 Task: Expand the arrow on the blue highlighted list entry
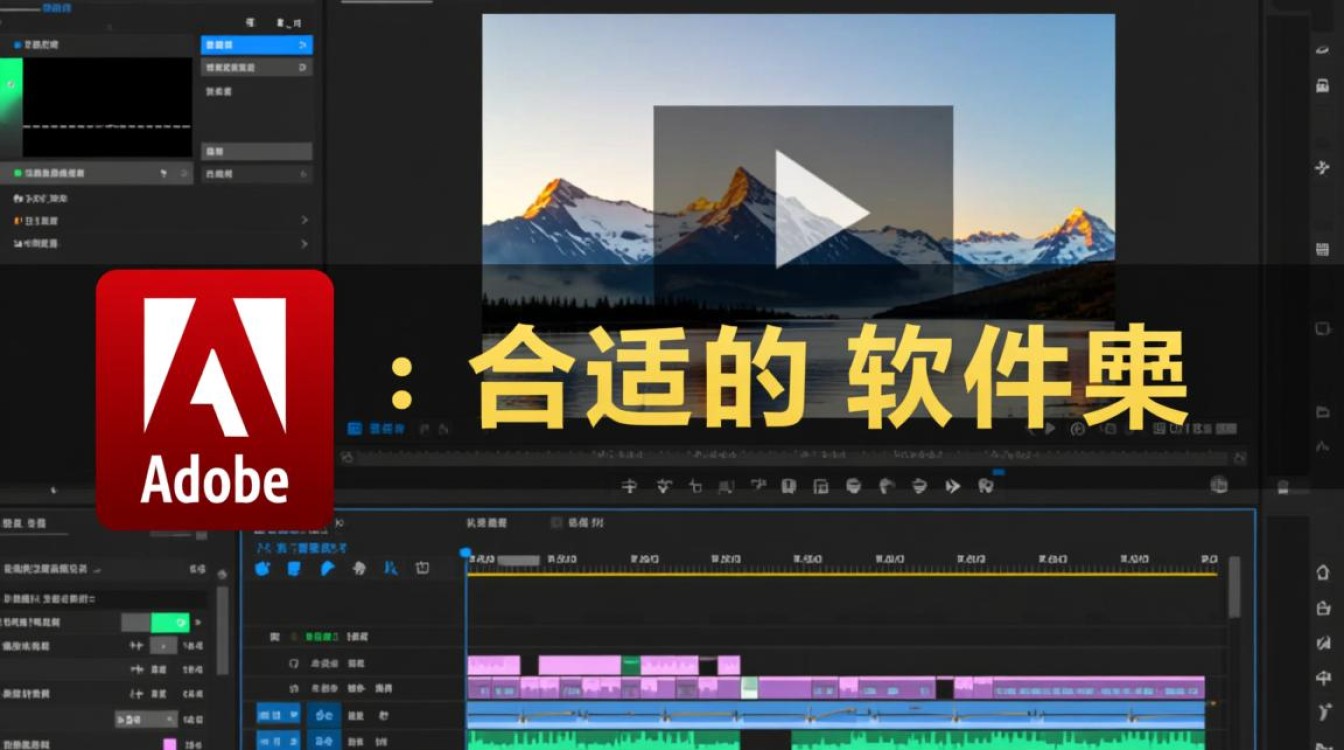click(303, 45)
